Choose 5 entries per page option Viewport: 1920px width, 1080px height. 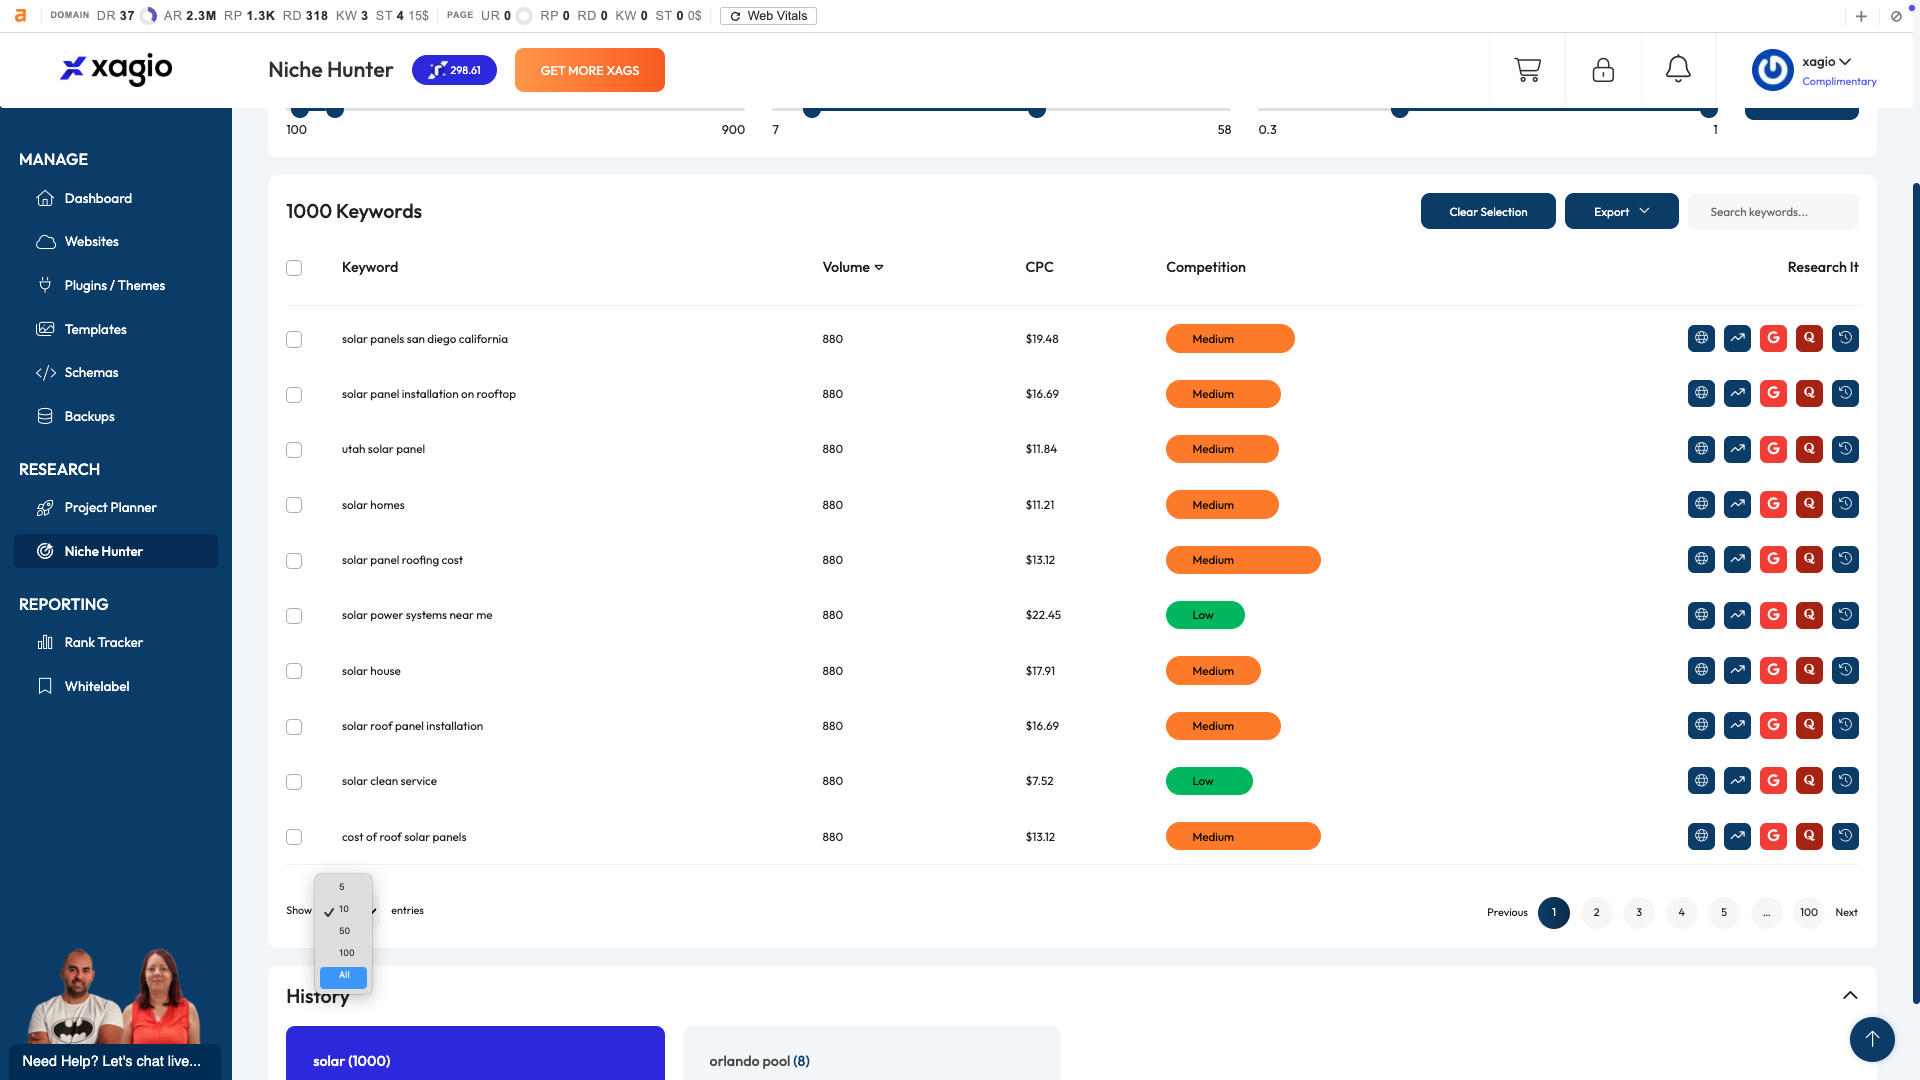[x=343, y=887]
